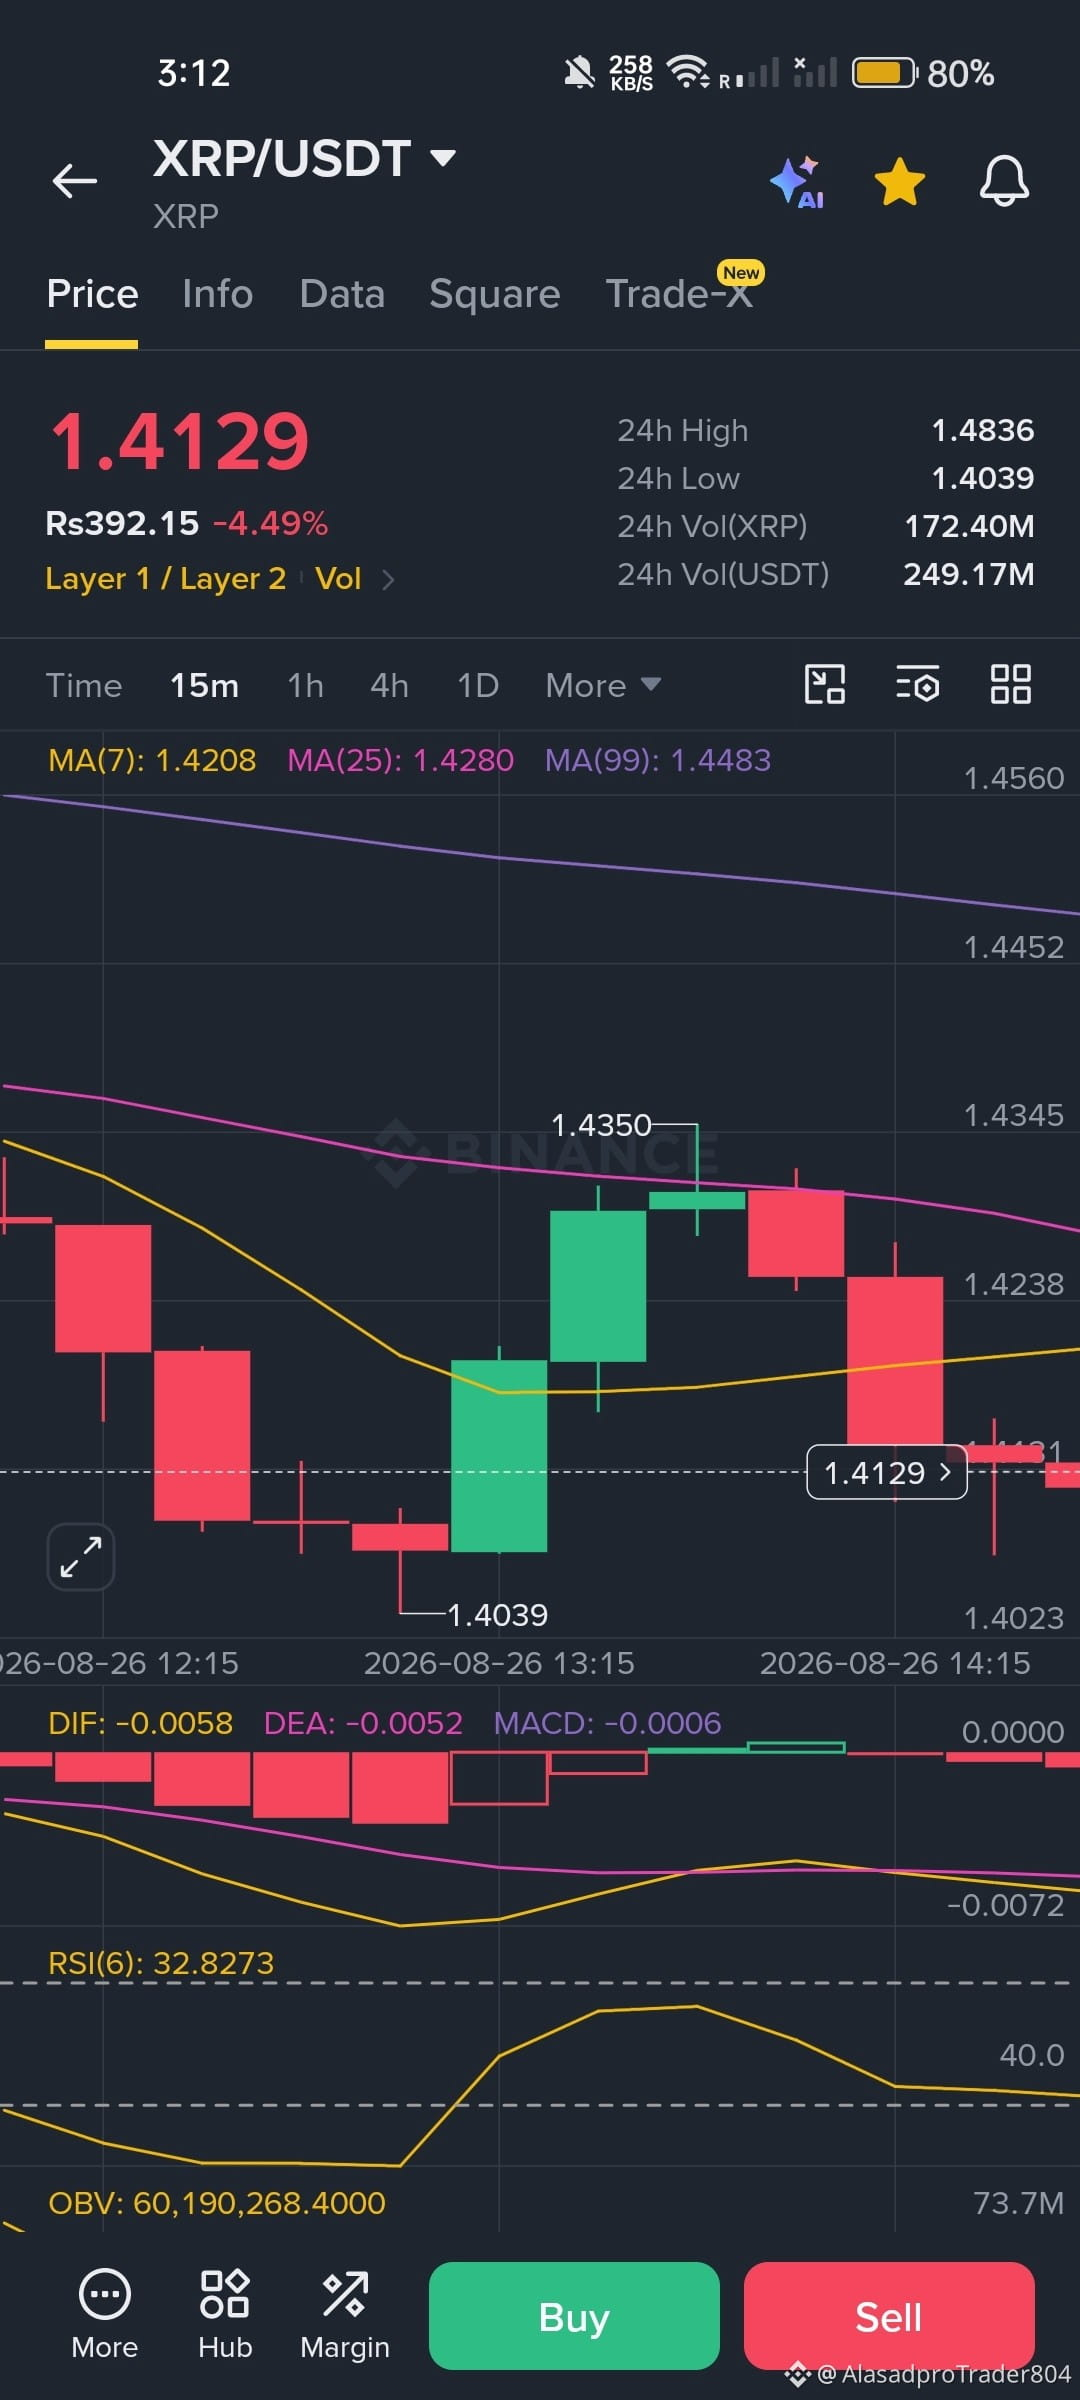Viewport: 1080px width, 2400px height.
Task: Select the 1D interval
Action: pyautogui.click(x=478, y=686)
